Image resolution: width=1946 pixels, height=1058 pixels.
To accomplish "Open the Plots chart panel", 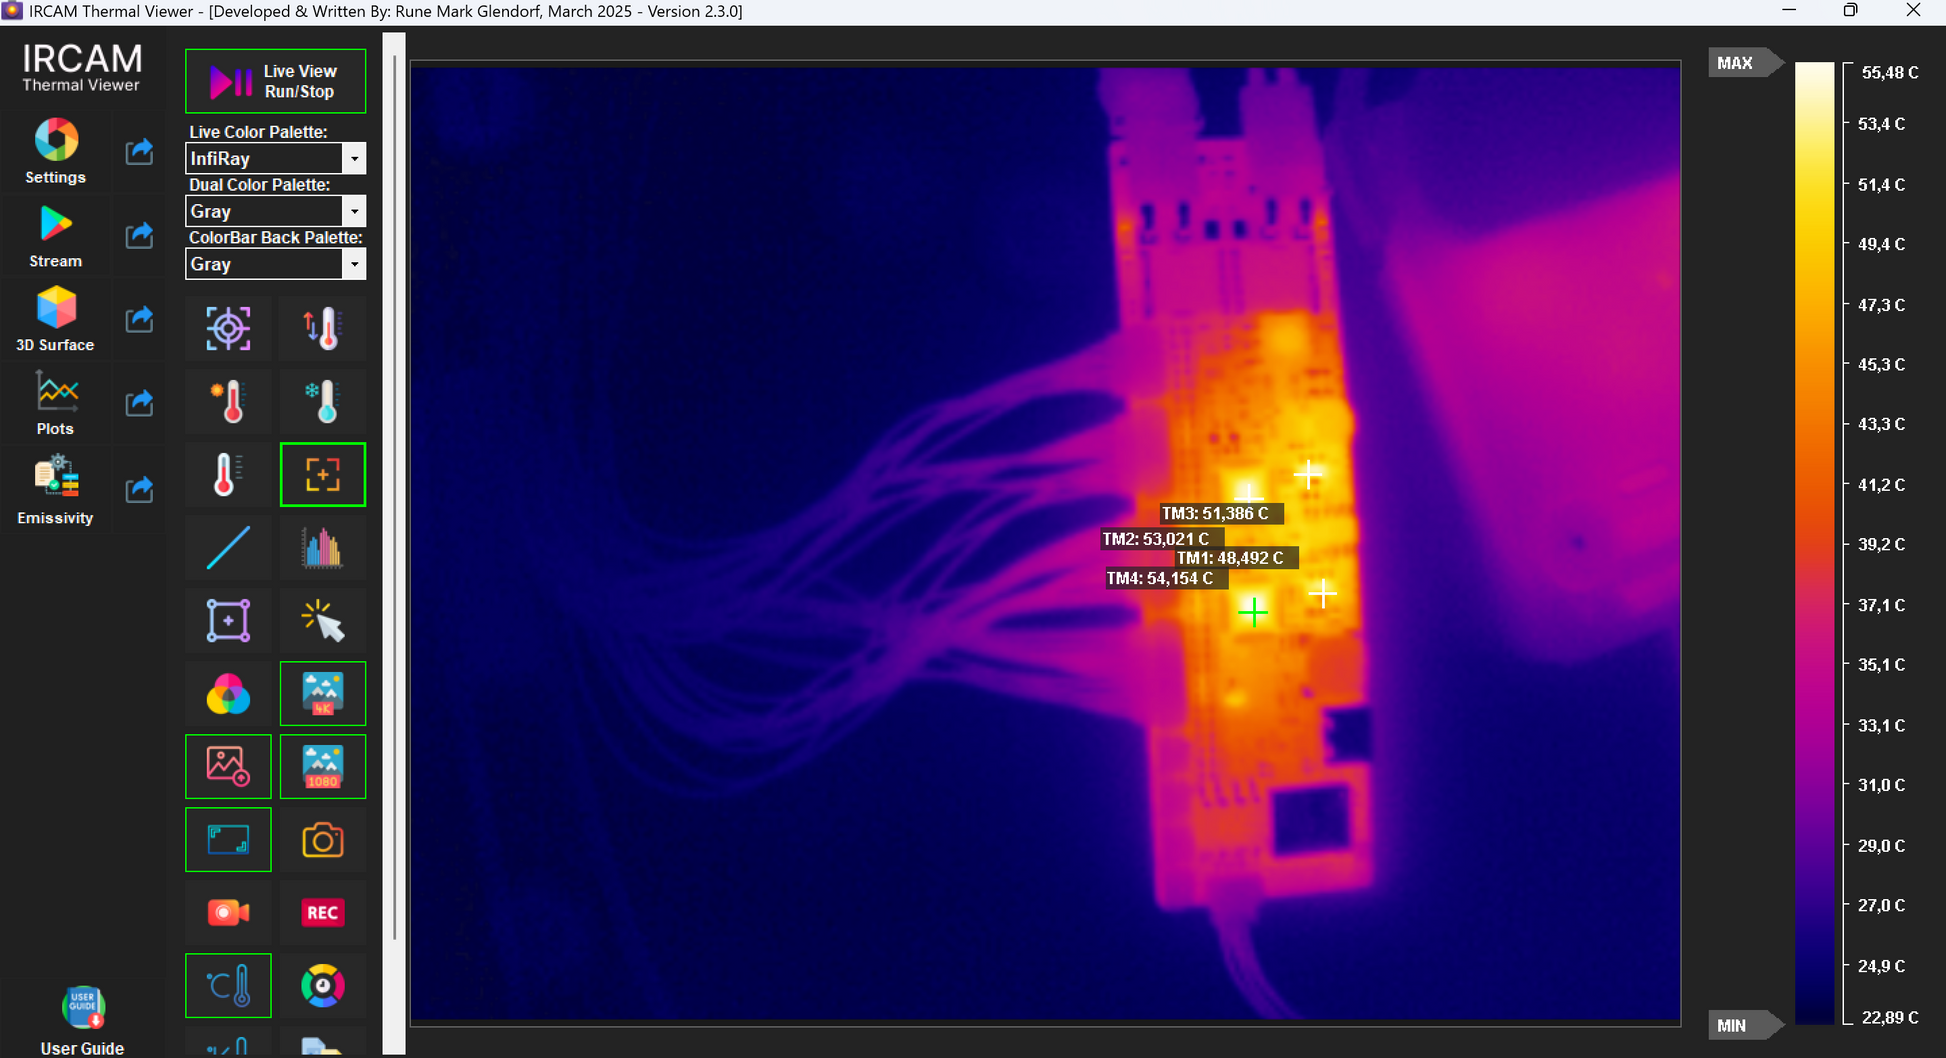I will [x=56, y=392].
